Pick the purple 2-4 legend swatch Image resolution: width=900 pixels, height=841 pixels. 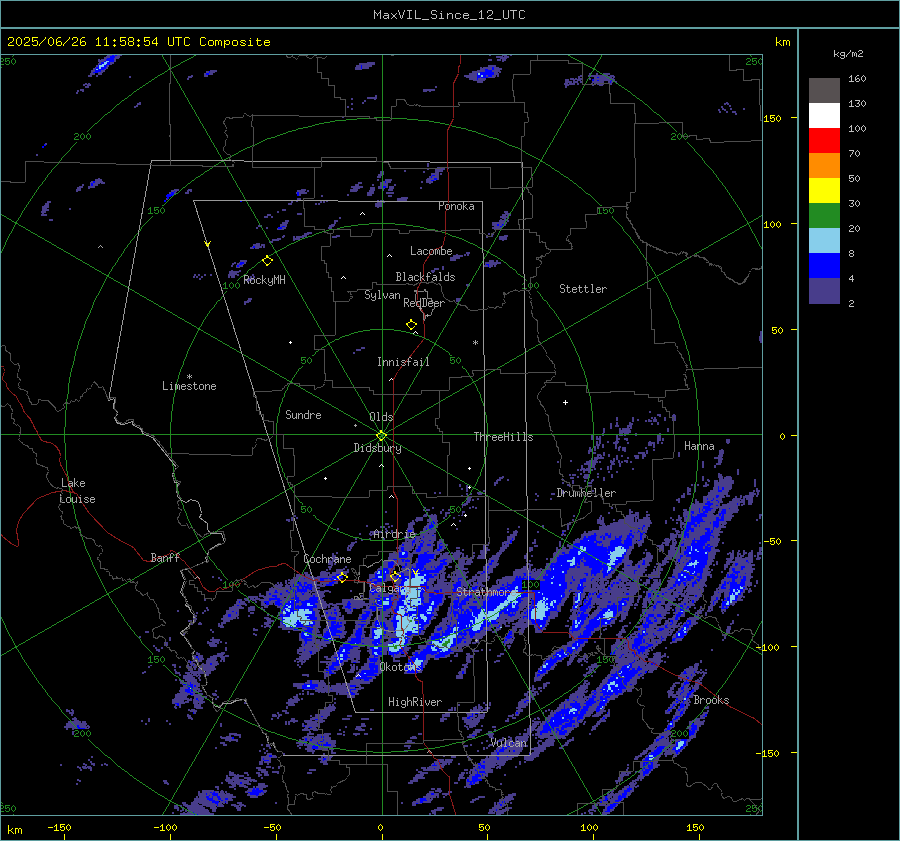824,290
